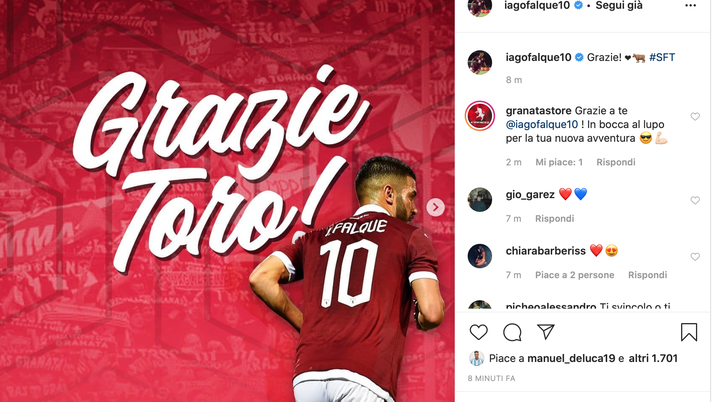Open the @iagofalque10 mention link
Screen dimensions: 712x402
(542, 124)
